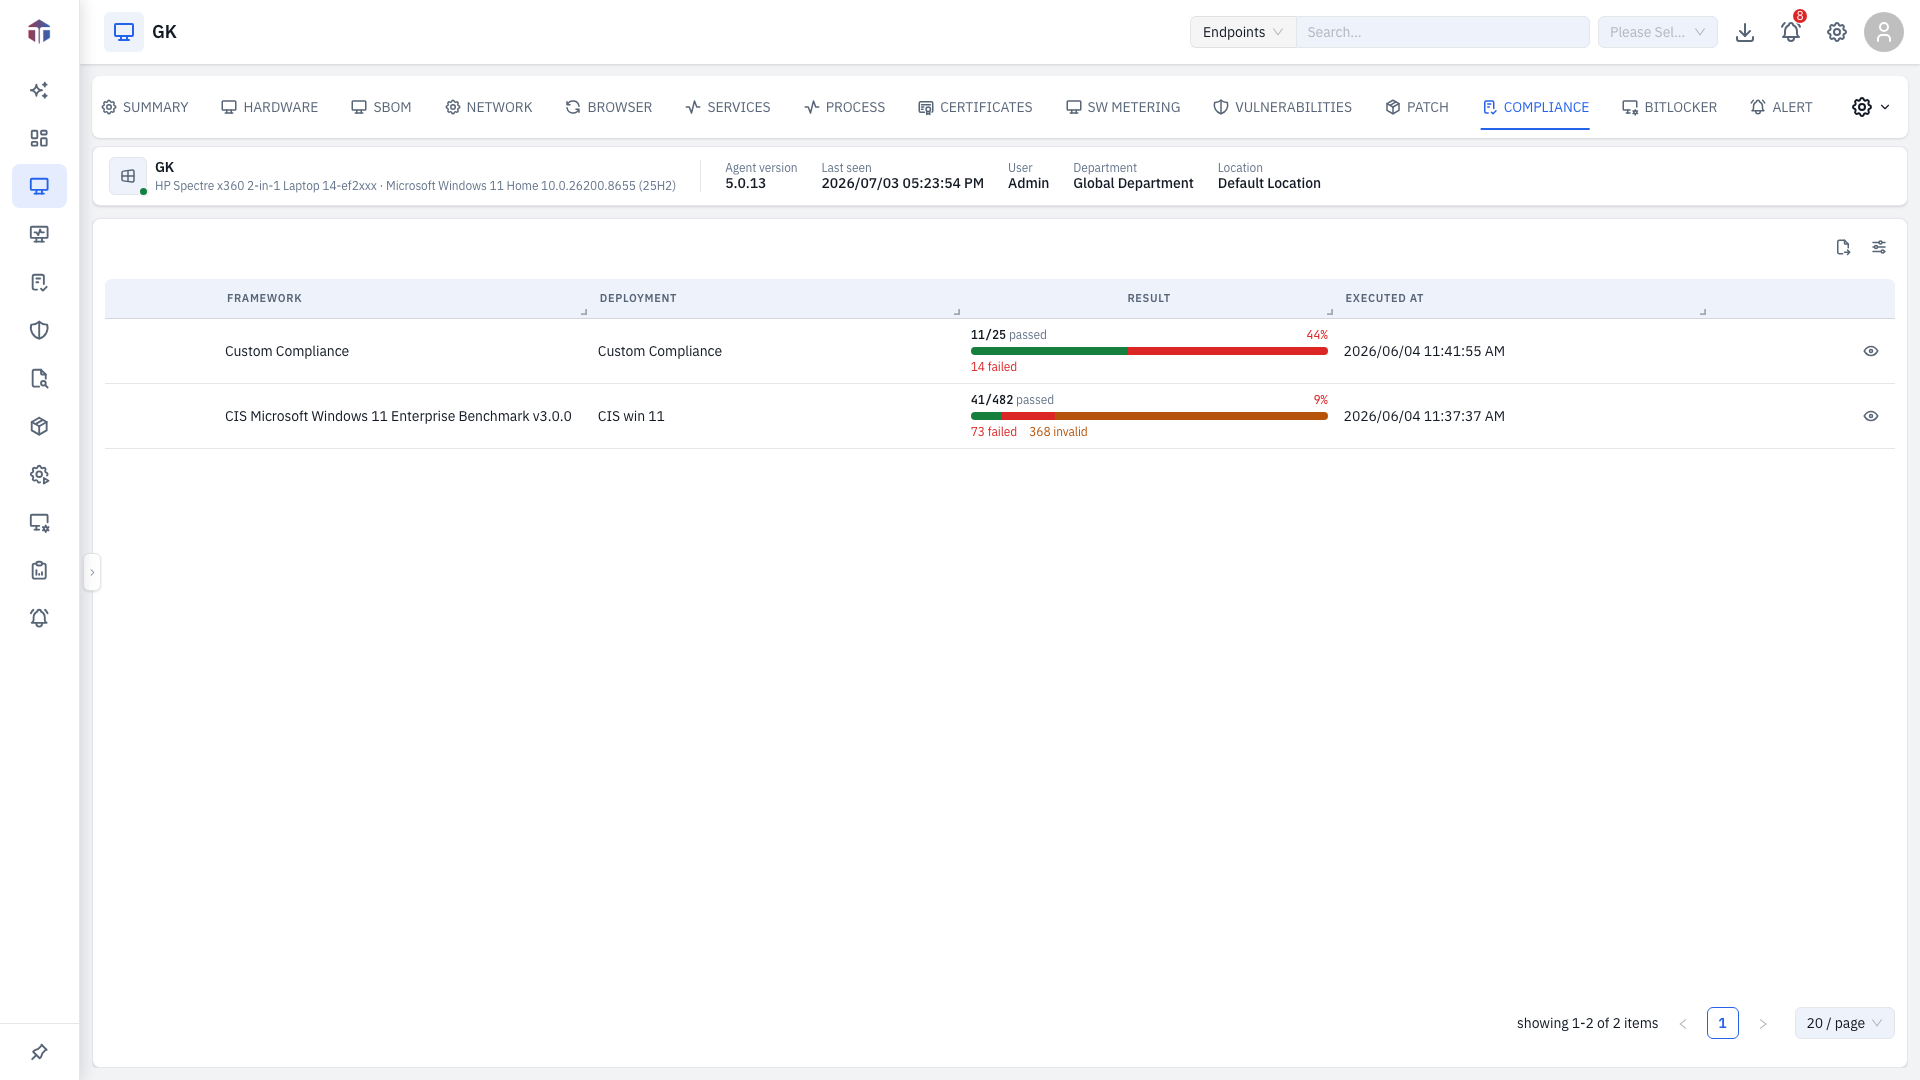
Task: Select the endpoints monitor sidebar icon
Action: coord(39,186)
